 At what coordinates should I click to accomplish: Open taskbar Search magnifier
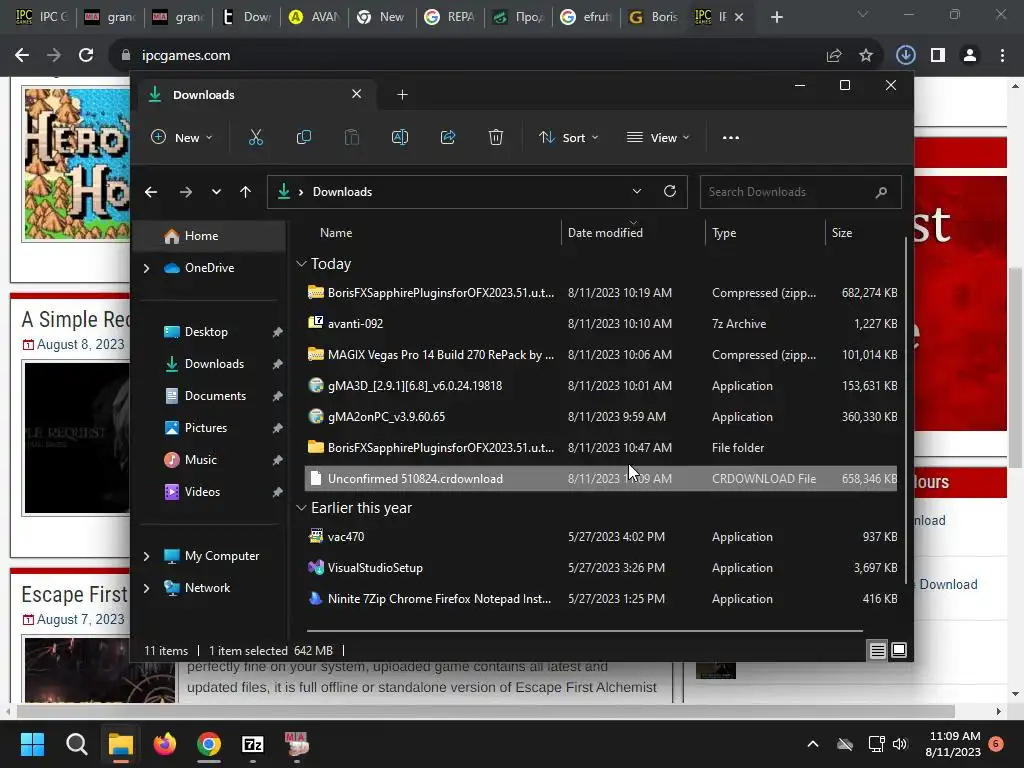(x=76, y=744)
